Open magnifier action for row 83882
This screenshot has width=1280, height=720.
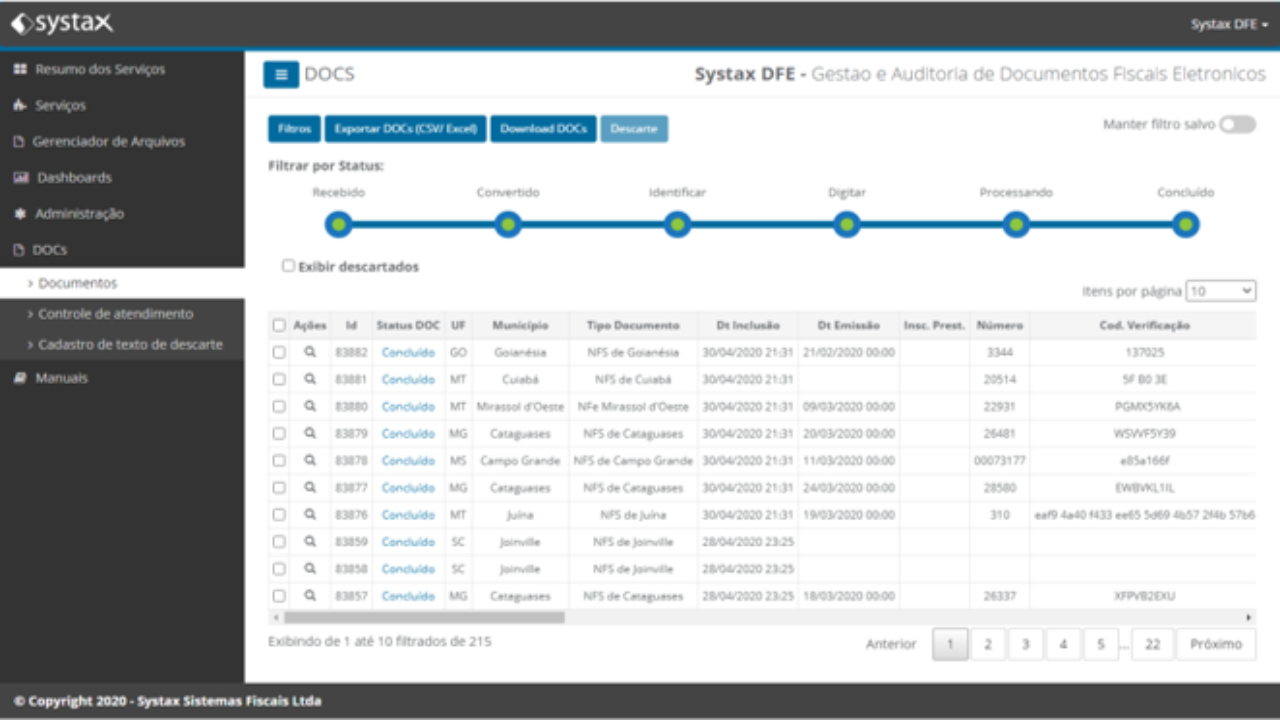(x=310, y=352)
